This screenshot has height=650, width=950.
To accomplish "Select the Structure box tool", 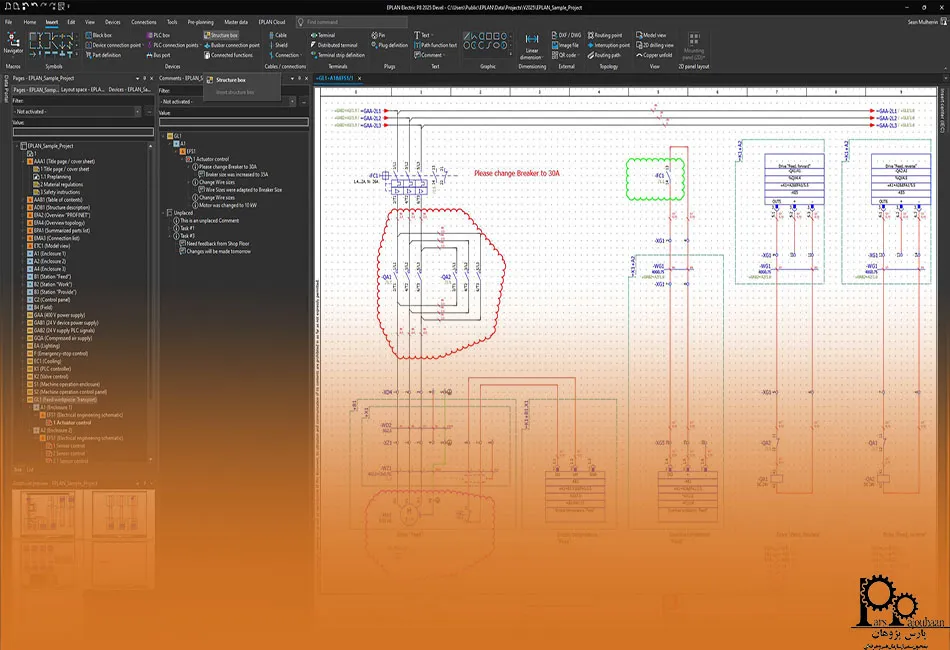I will click(220, 35).
